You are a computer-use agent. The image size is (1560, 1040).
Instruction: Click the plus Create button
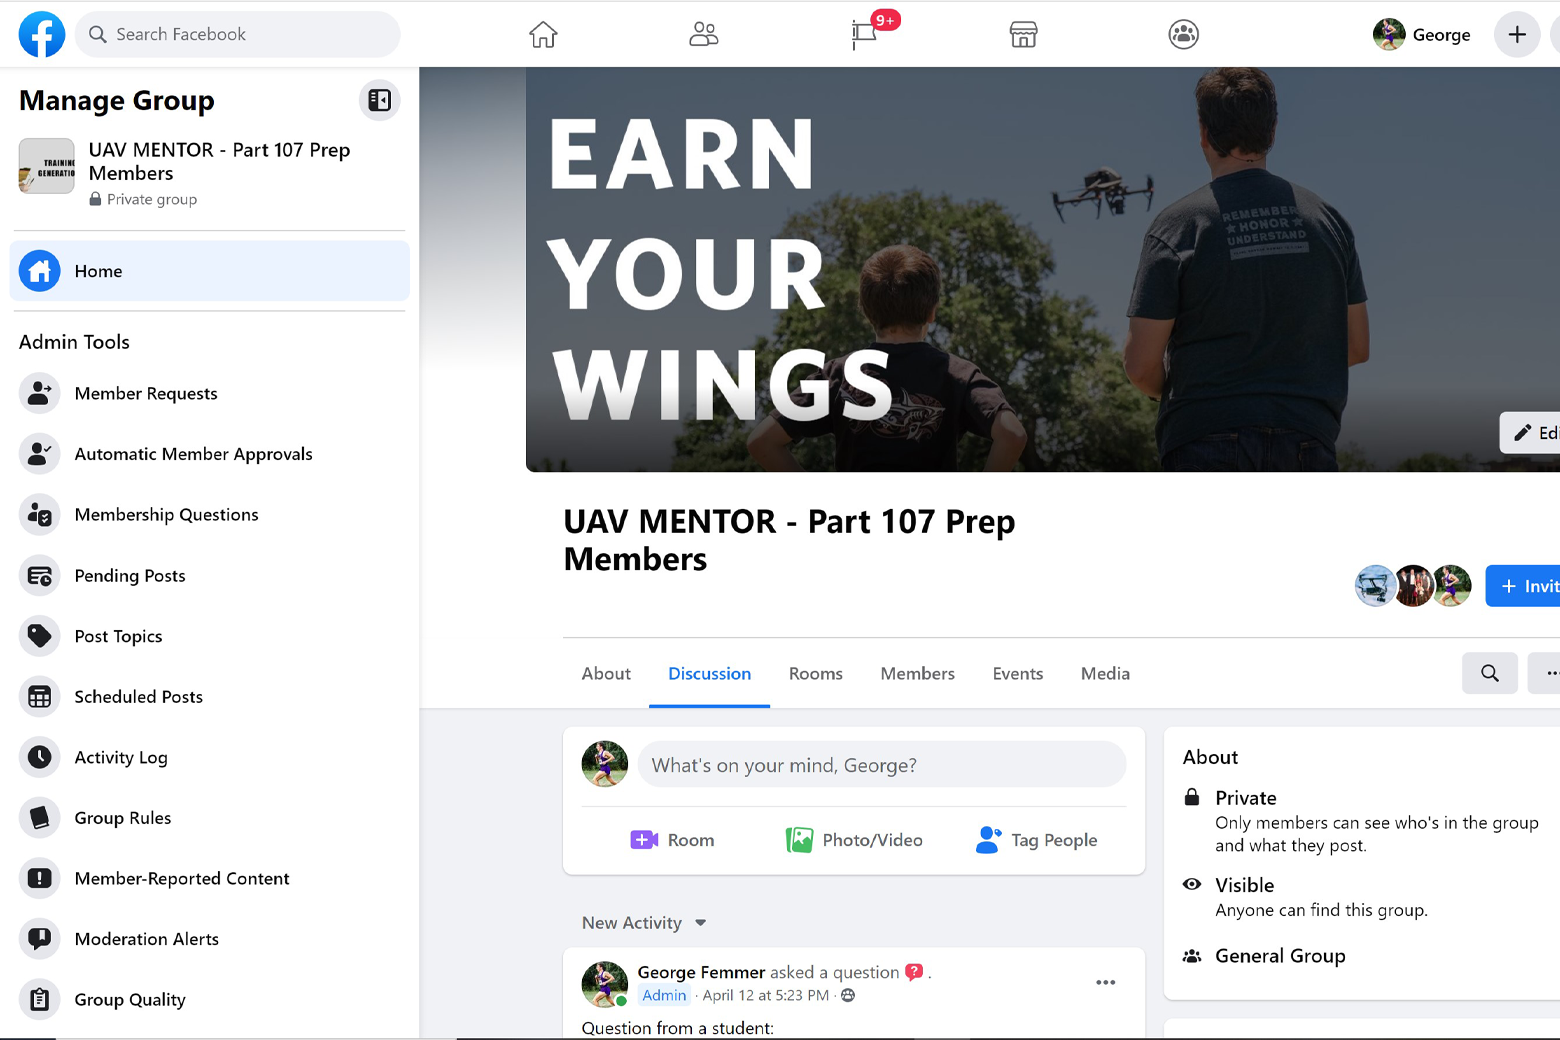pyautogui.click(x=1517, y=35)
